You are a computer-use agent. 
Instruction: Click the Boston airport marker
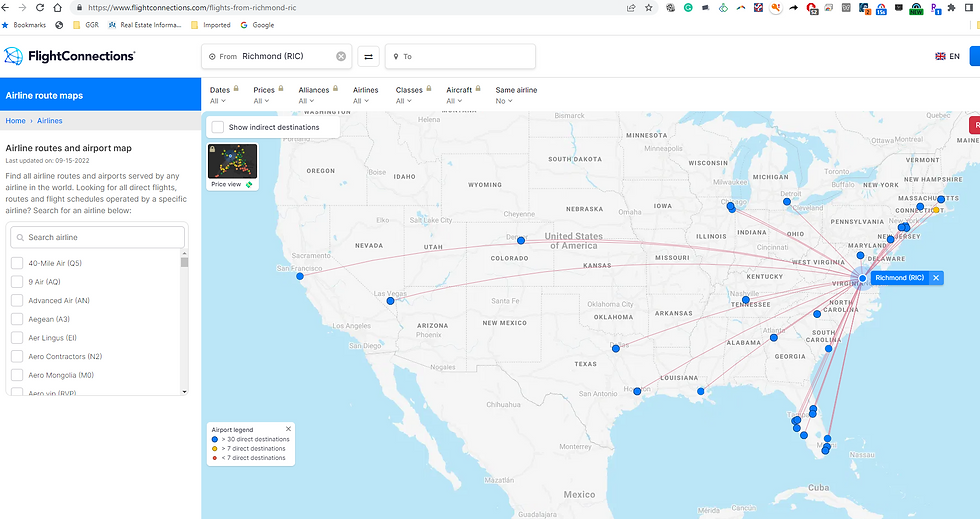coord(941,199)
